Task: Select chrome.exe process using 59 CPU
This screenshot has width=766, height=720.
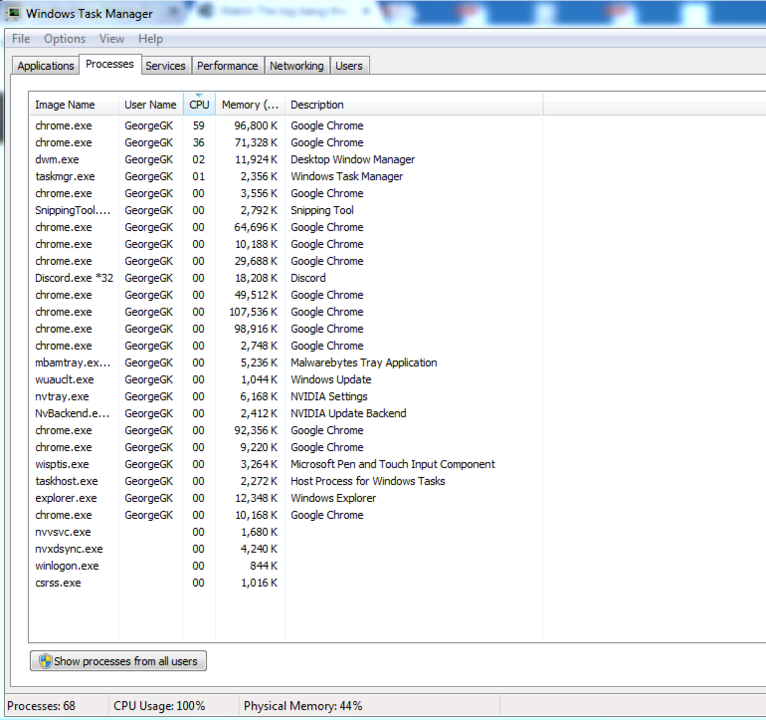Action: tap(286, 126)
